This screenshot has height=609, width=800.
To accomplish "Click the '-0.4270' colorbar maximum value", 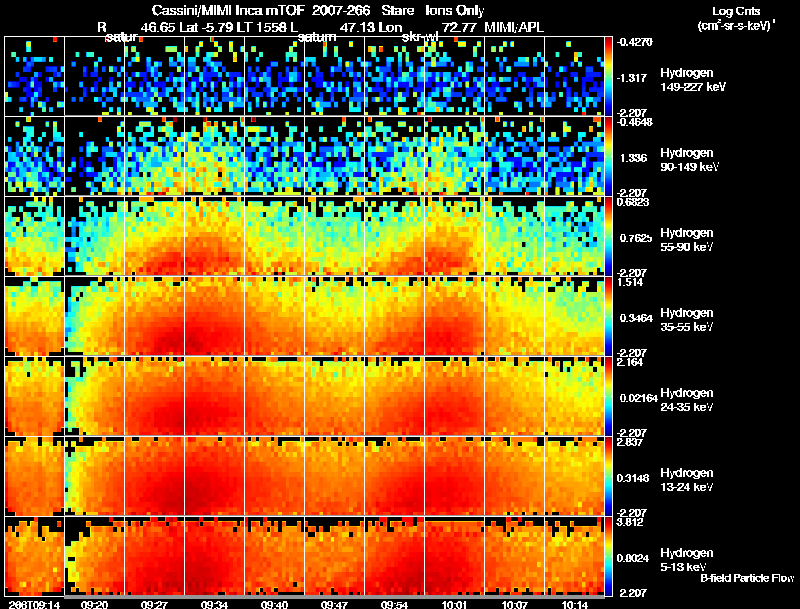I will pyautogui.click(x=634, y=42).
